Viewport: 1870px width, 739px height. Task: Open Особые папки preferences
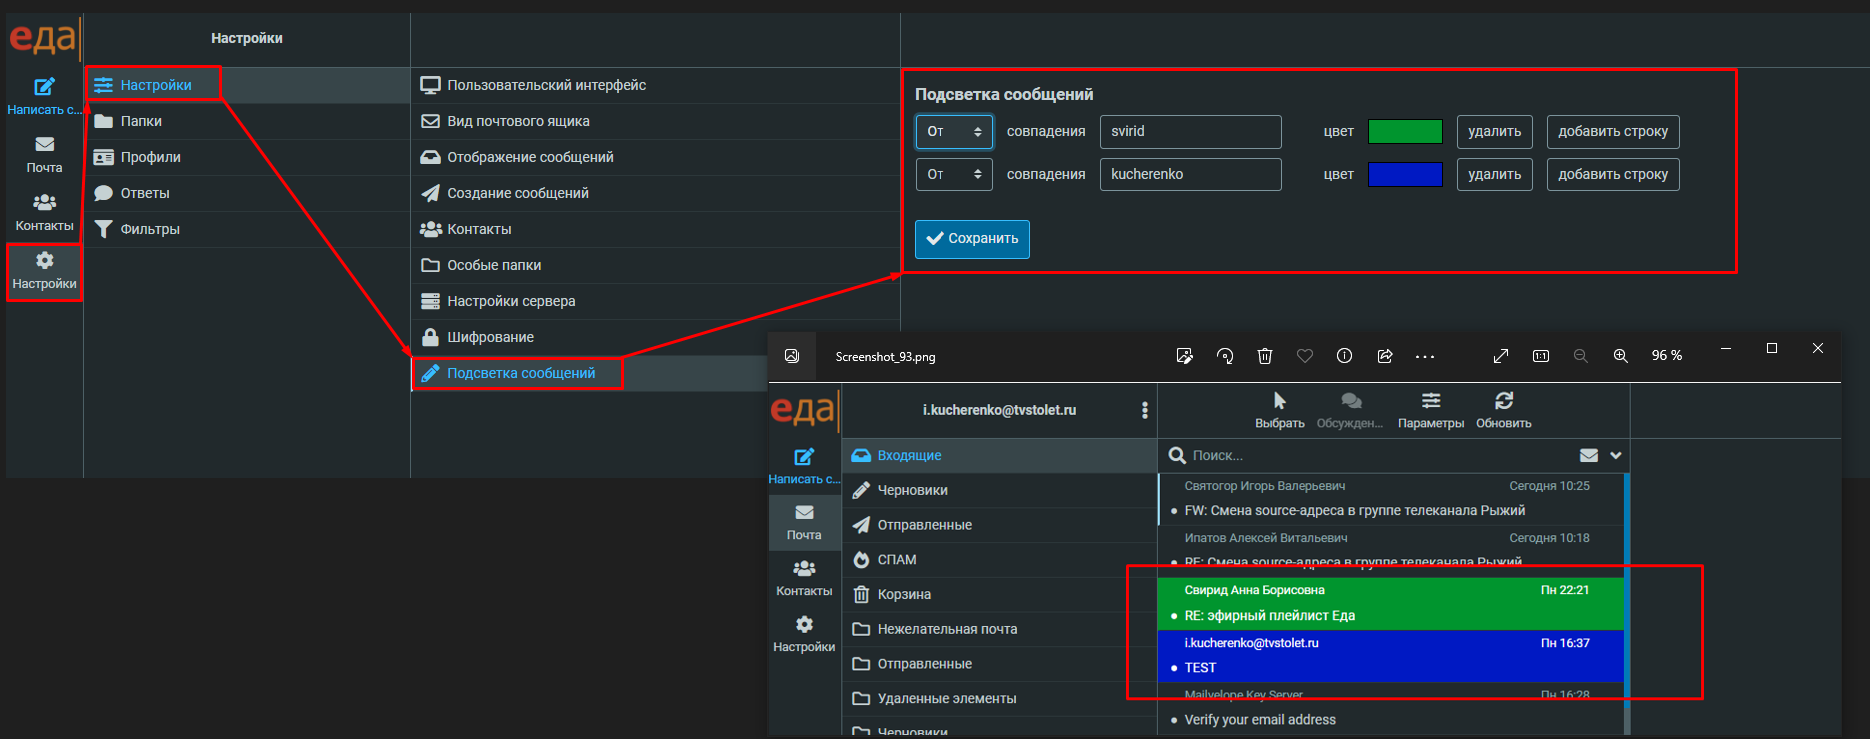click(x=655, y=265)
